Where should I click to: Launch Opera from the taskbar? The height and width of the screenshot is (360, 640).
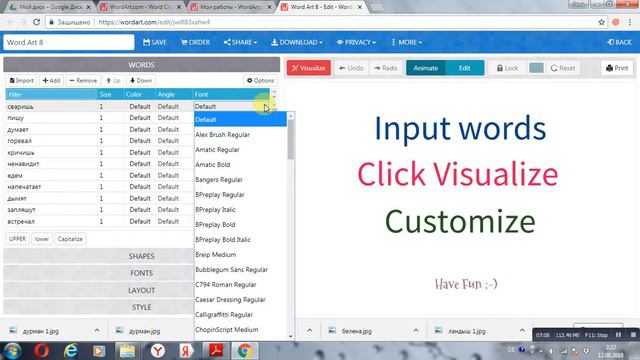coord(41,351)
